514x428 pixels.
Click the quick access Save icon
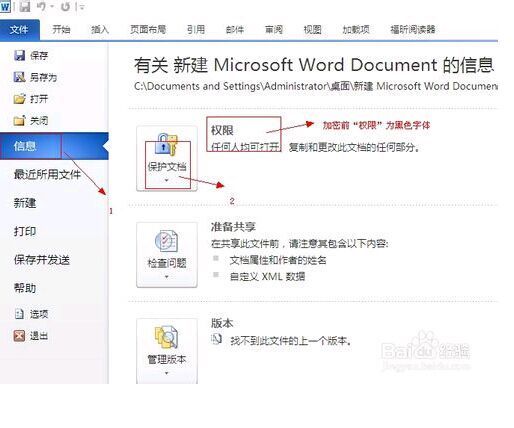[25, 6]
